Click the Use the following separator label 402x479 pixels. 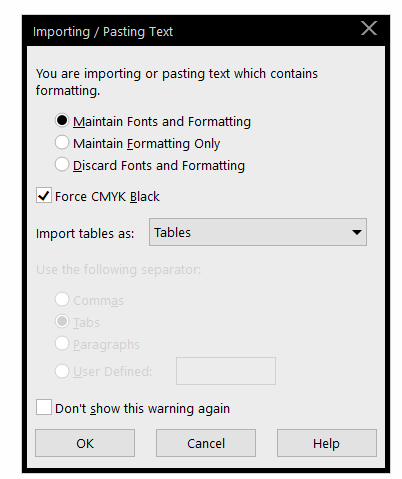tap(118, 269)
